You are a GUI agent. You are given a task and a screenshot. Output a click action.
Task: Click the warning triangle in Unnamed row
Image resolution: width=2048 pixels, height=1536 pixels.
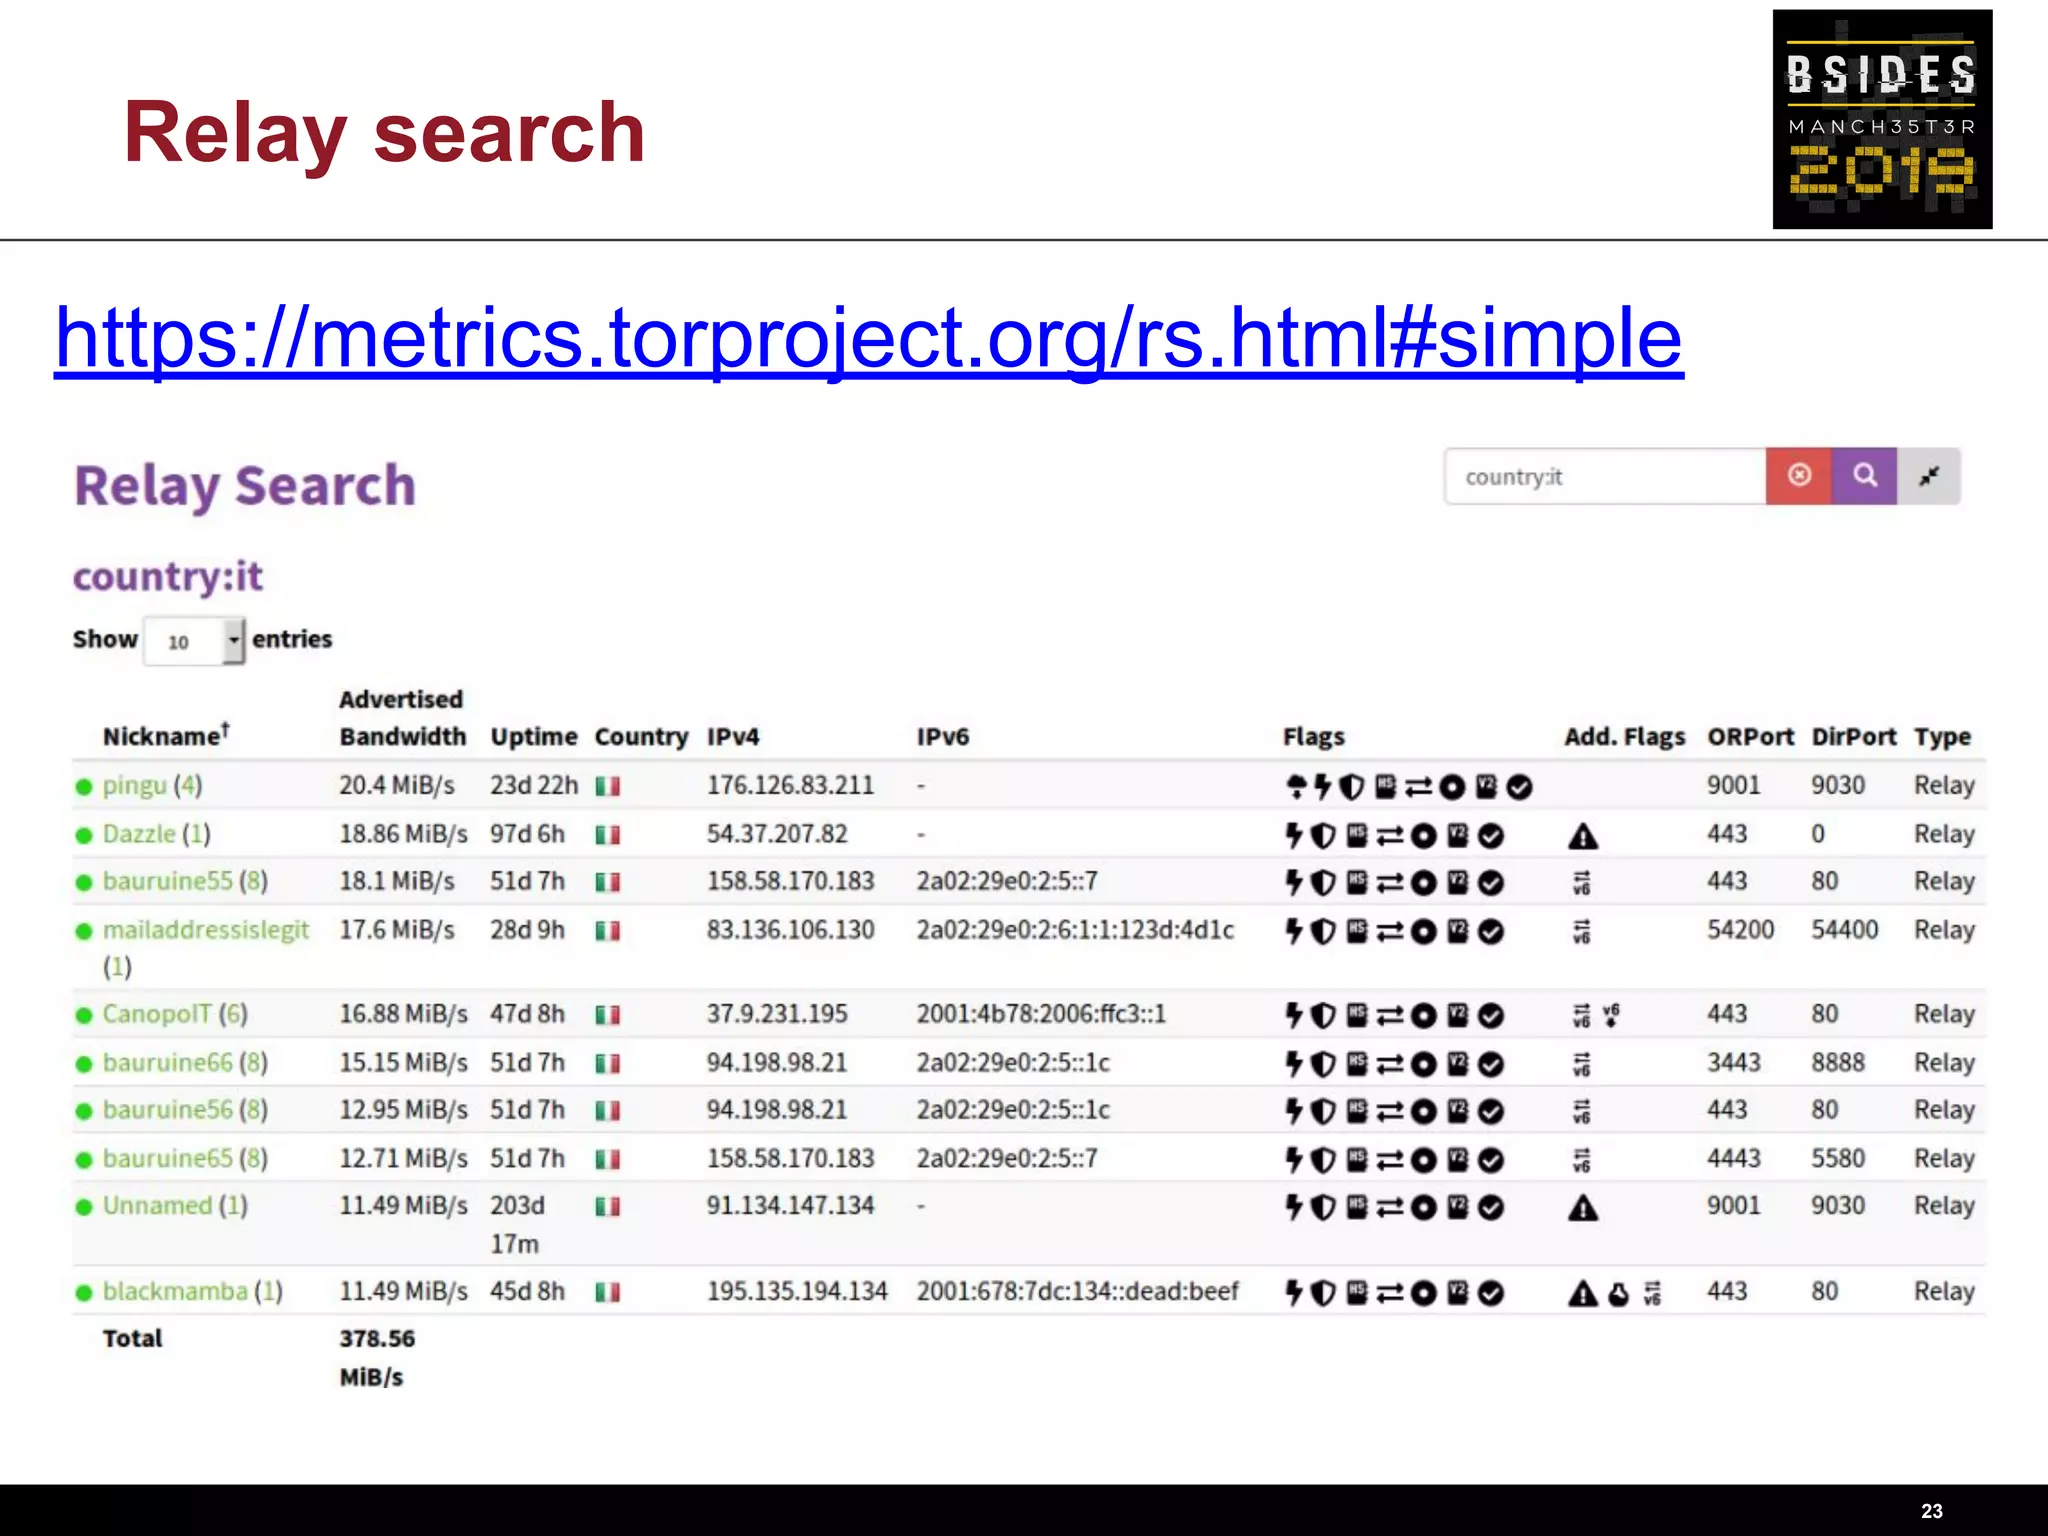[1582, 1208]
